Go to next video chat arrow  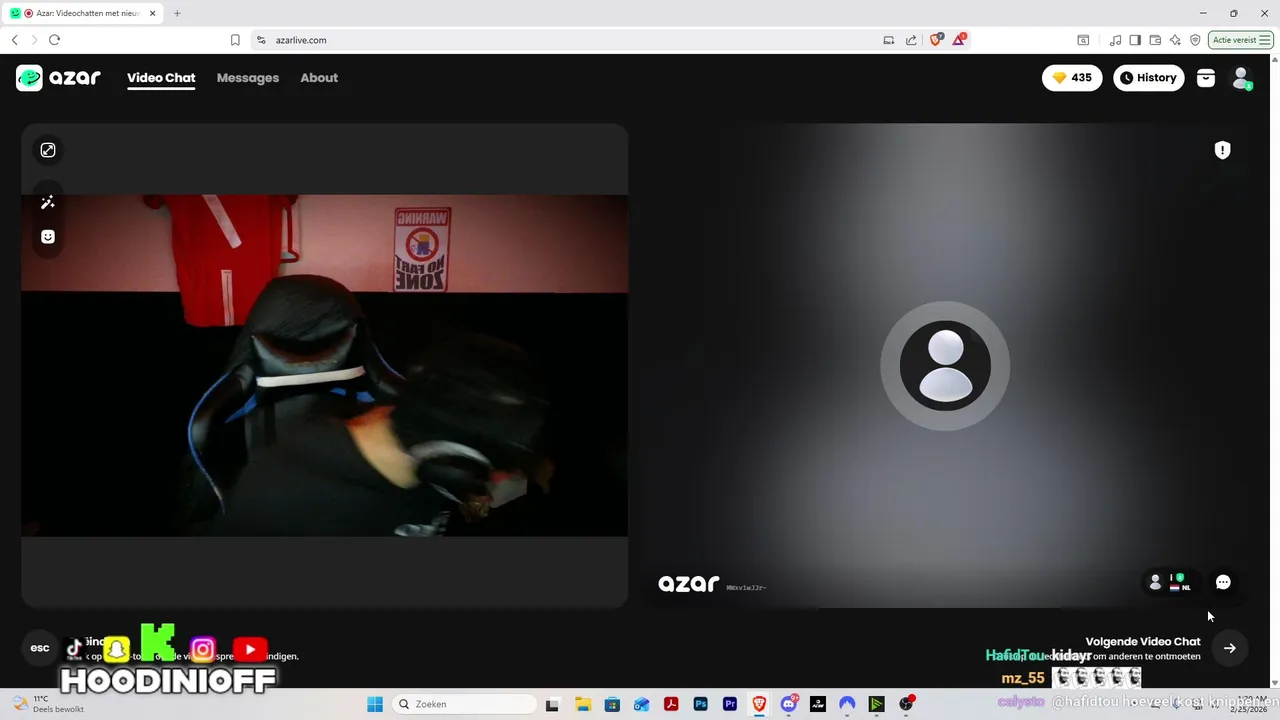click(1230, 648)
